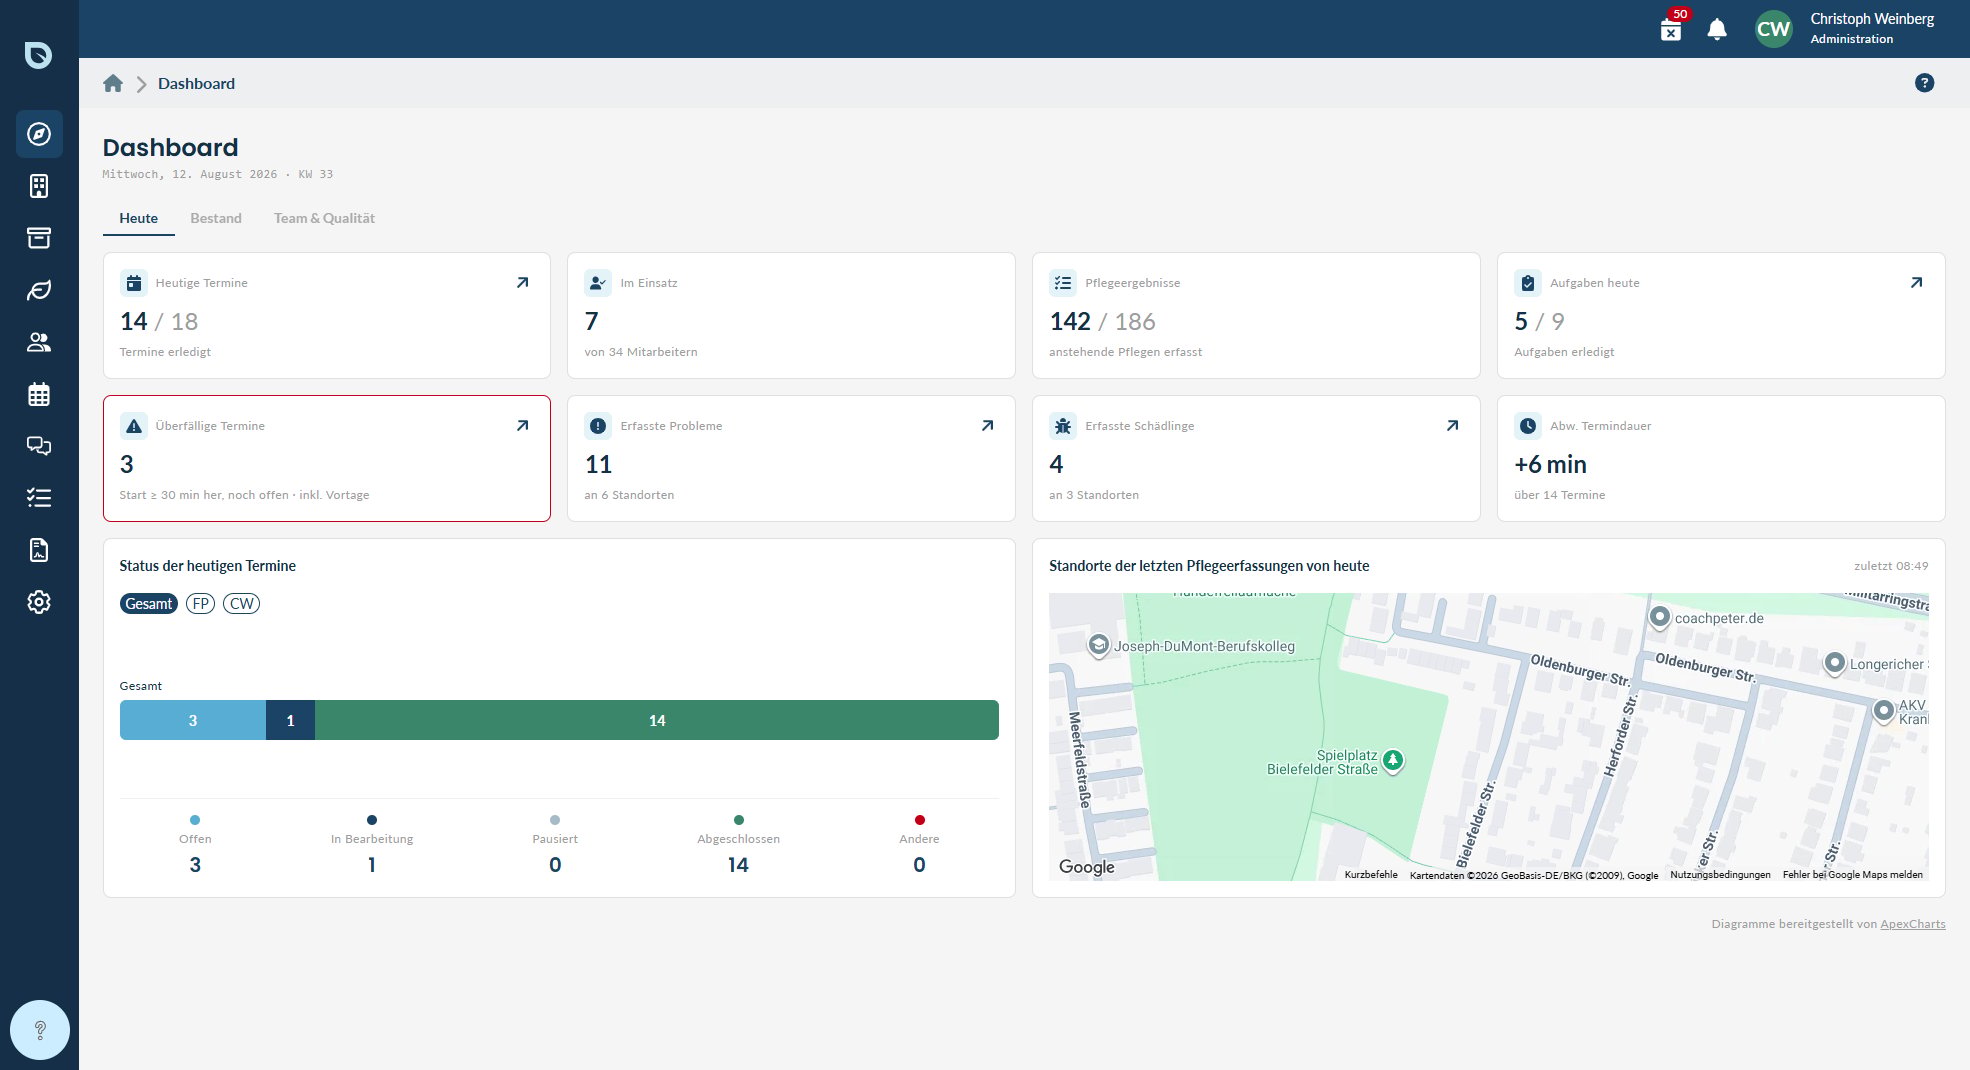The image size is (1970, 1070).
Task: Click the light blue Offen bar segment 3
Action: [x=193, y=720]
